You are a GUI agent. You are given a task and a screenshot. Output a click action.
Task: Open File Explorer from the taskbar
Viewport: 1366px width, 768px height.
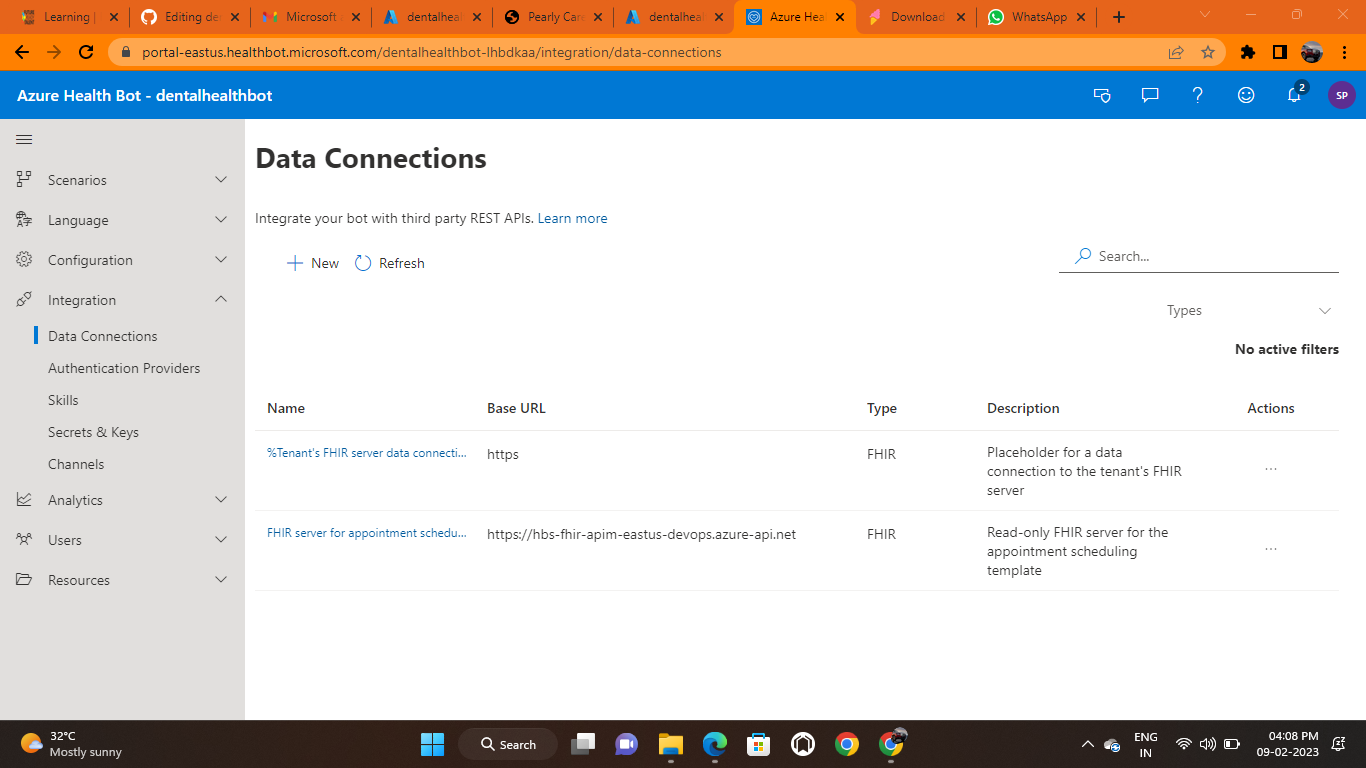tap(670, 744)
